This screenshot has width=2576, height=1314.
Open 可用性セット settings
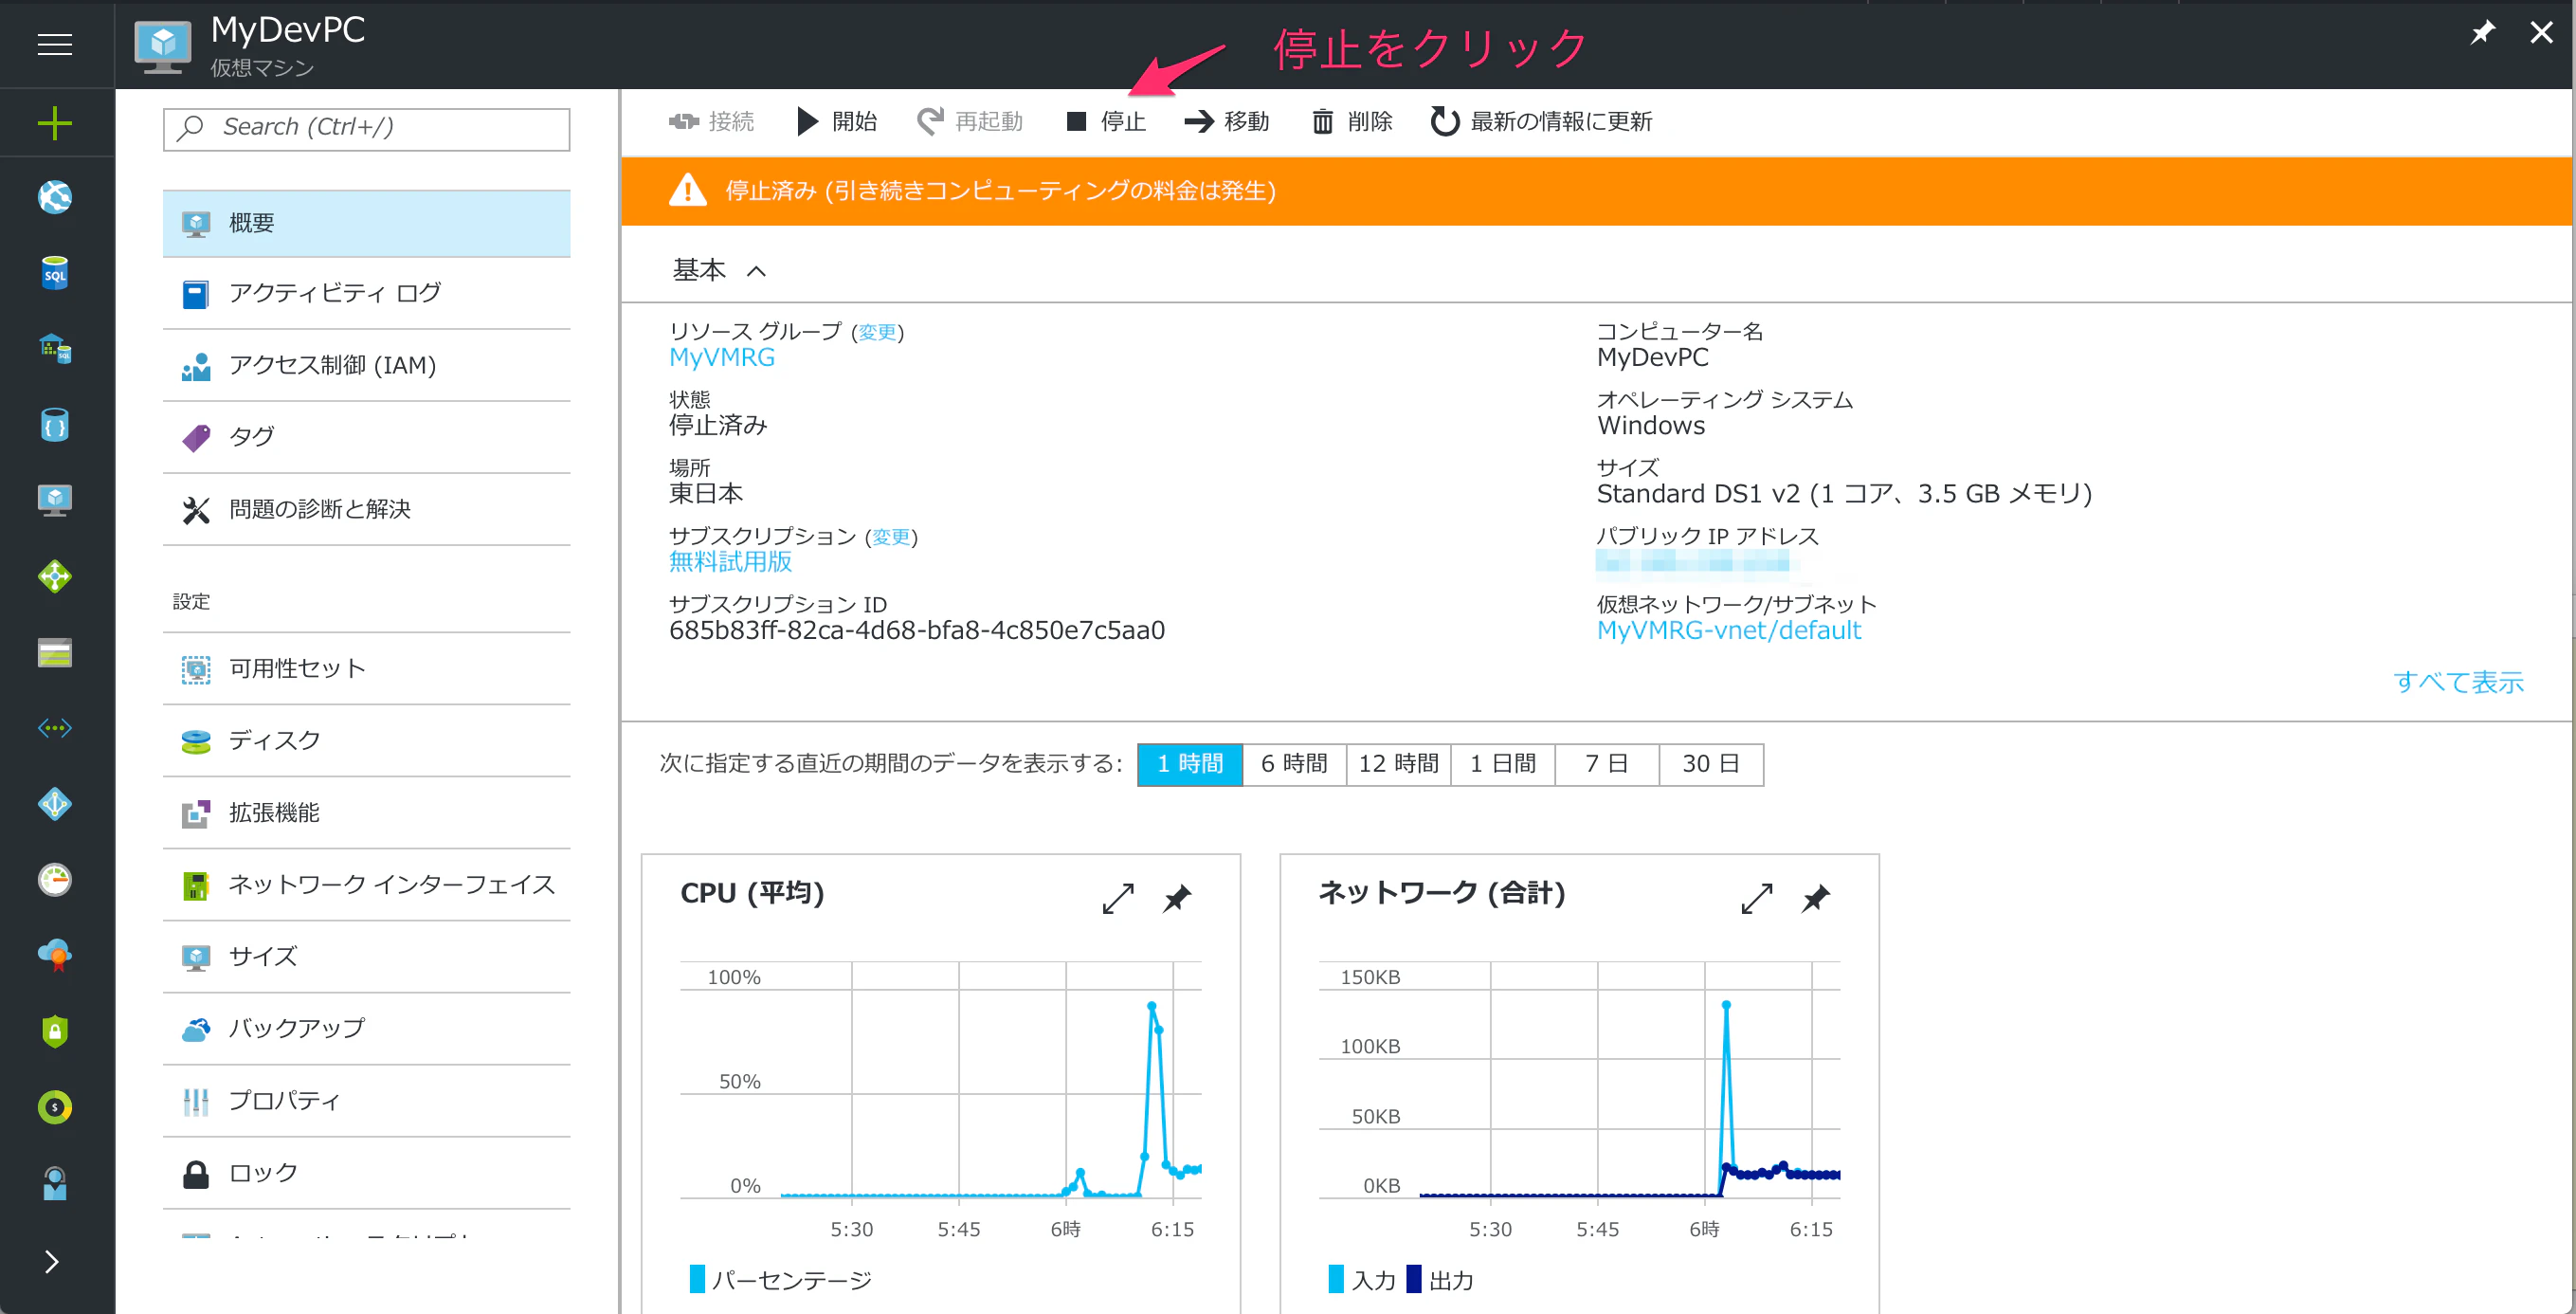pos(367,669)
